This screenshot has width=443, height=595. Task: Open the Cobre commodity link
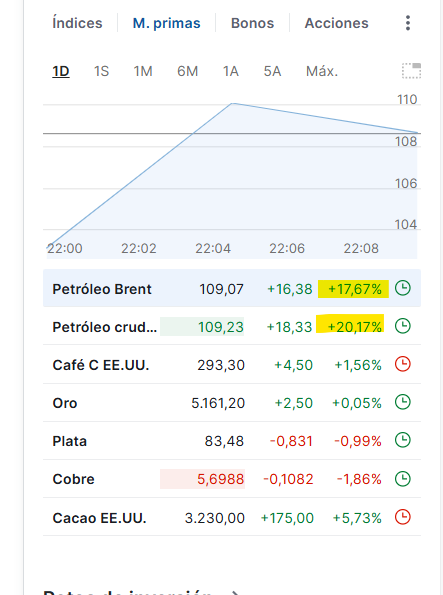[73, 479]
